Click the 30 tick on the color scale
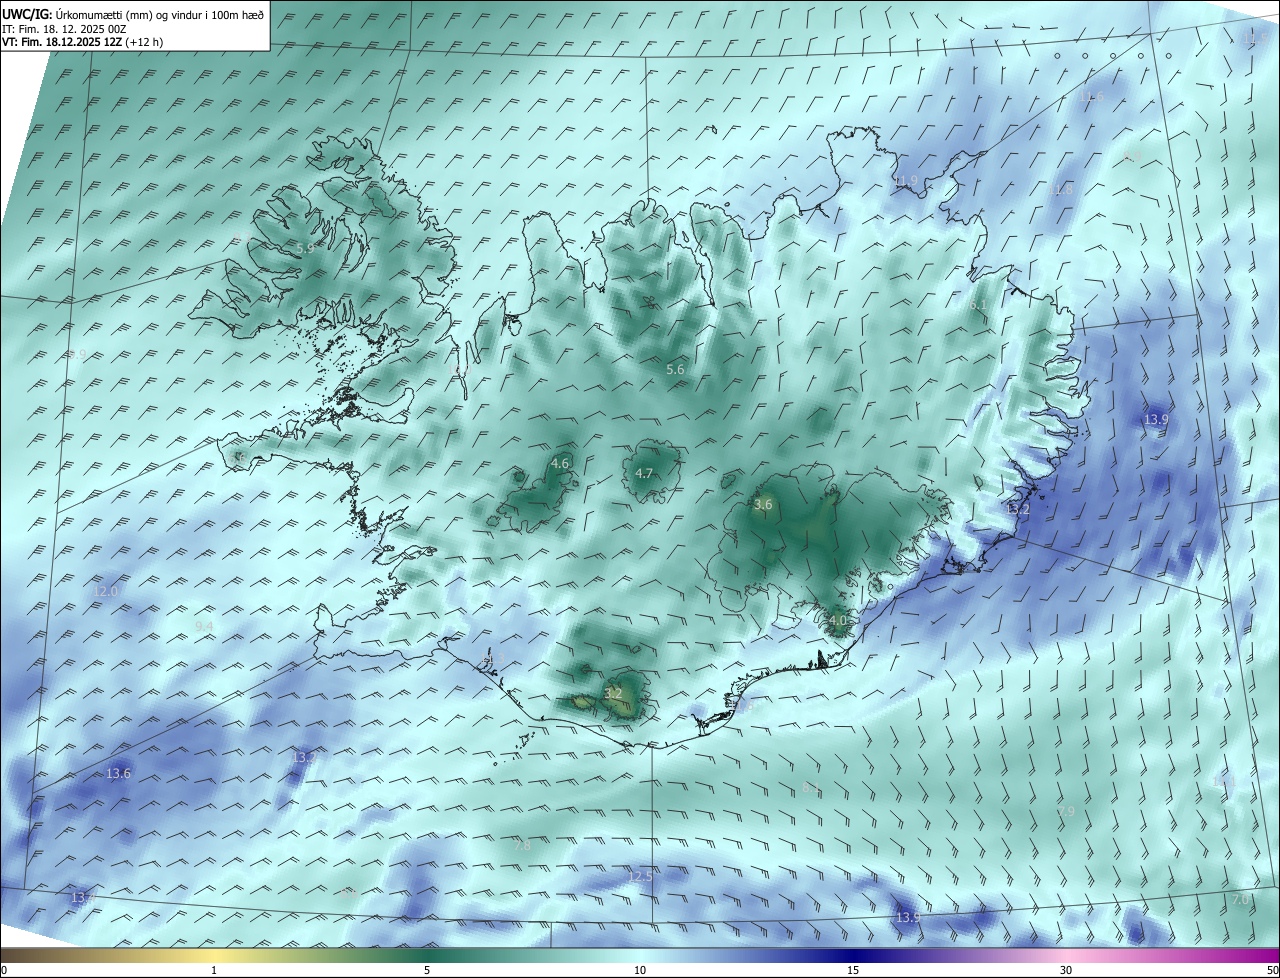The image size is (1280, 978). click(1066, 970)
